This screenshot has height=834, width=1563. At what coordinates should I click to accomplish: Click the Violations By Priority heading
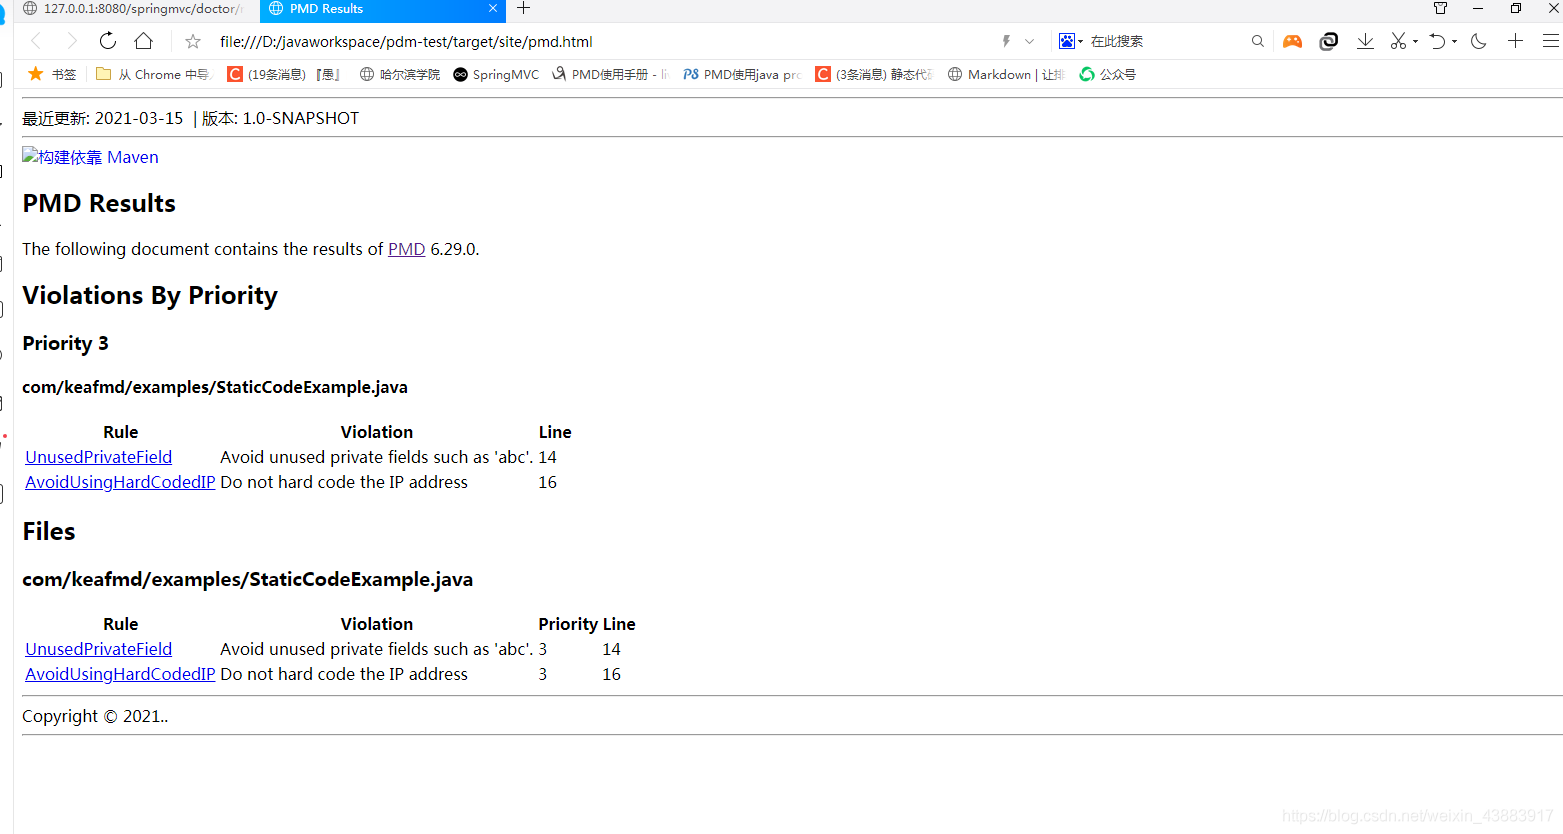tap(150, 295)
